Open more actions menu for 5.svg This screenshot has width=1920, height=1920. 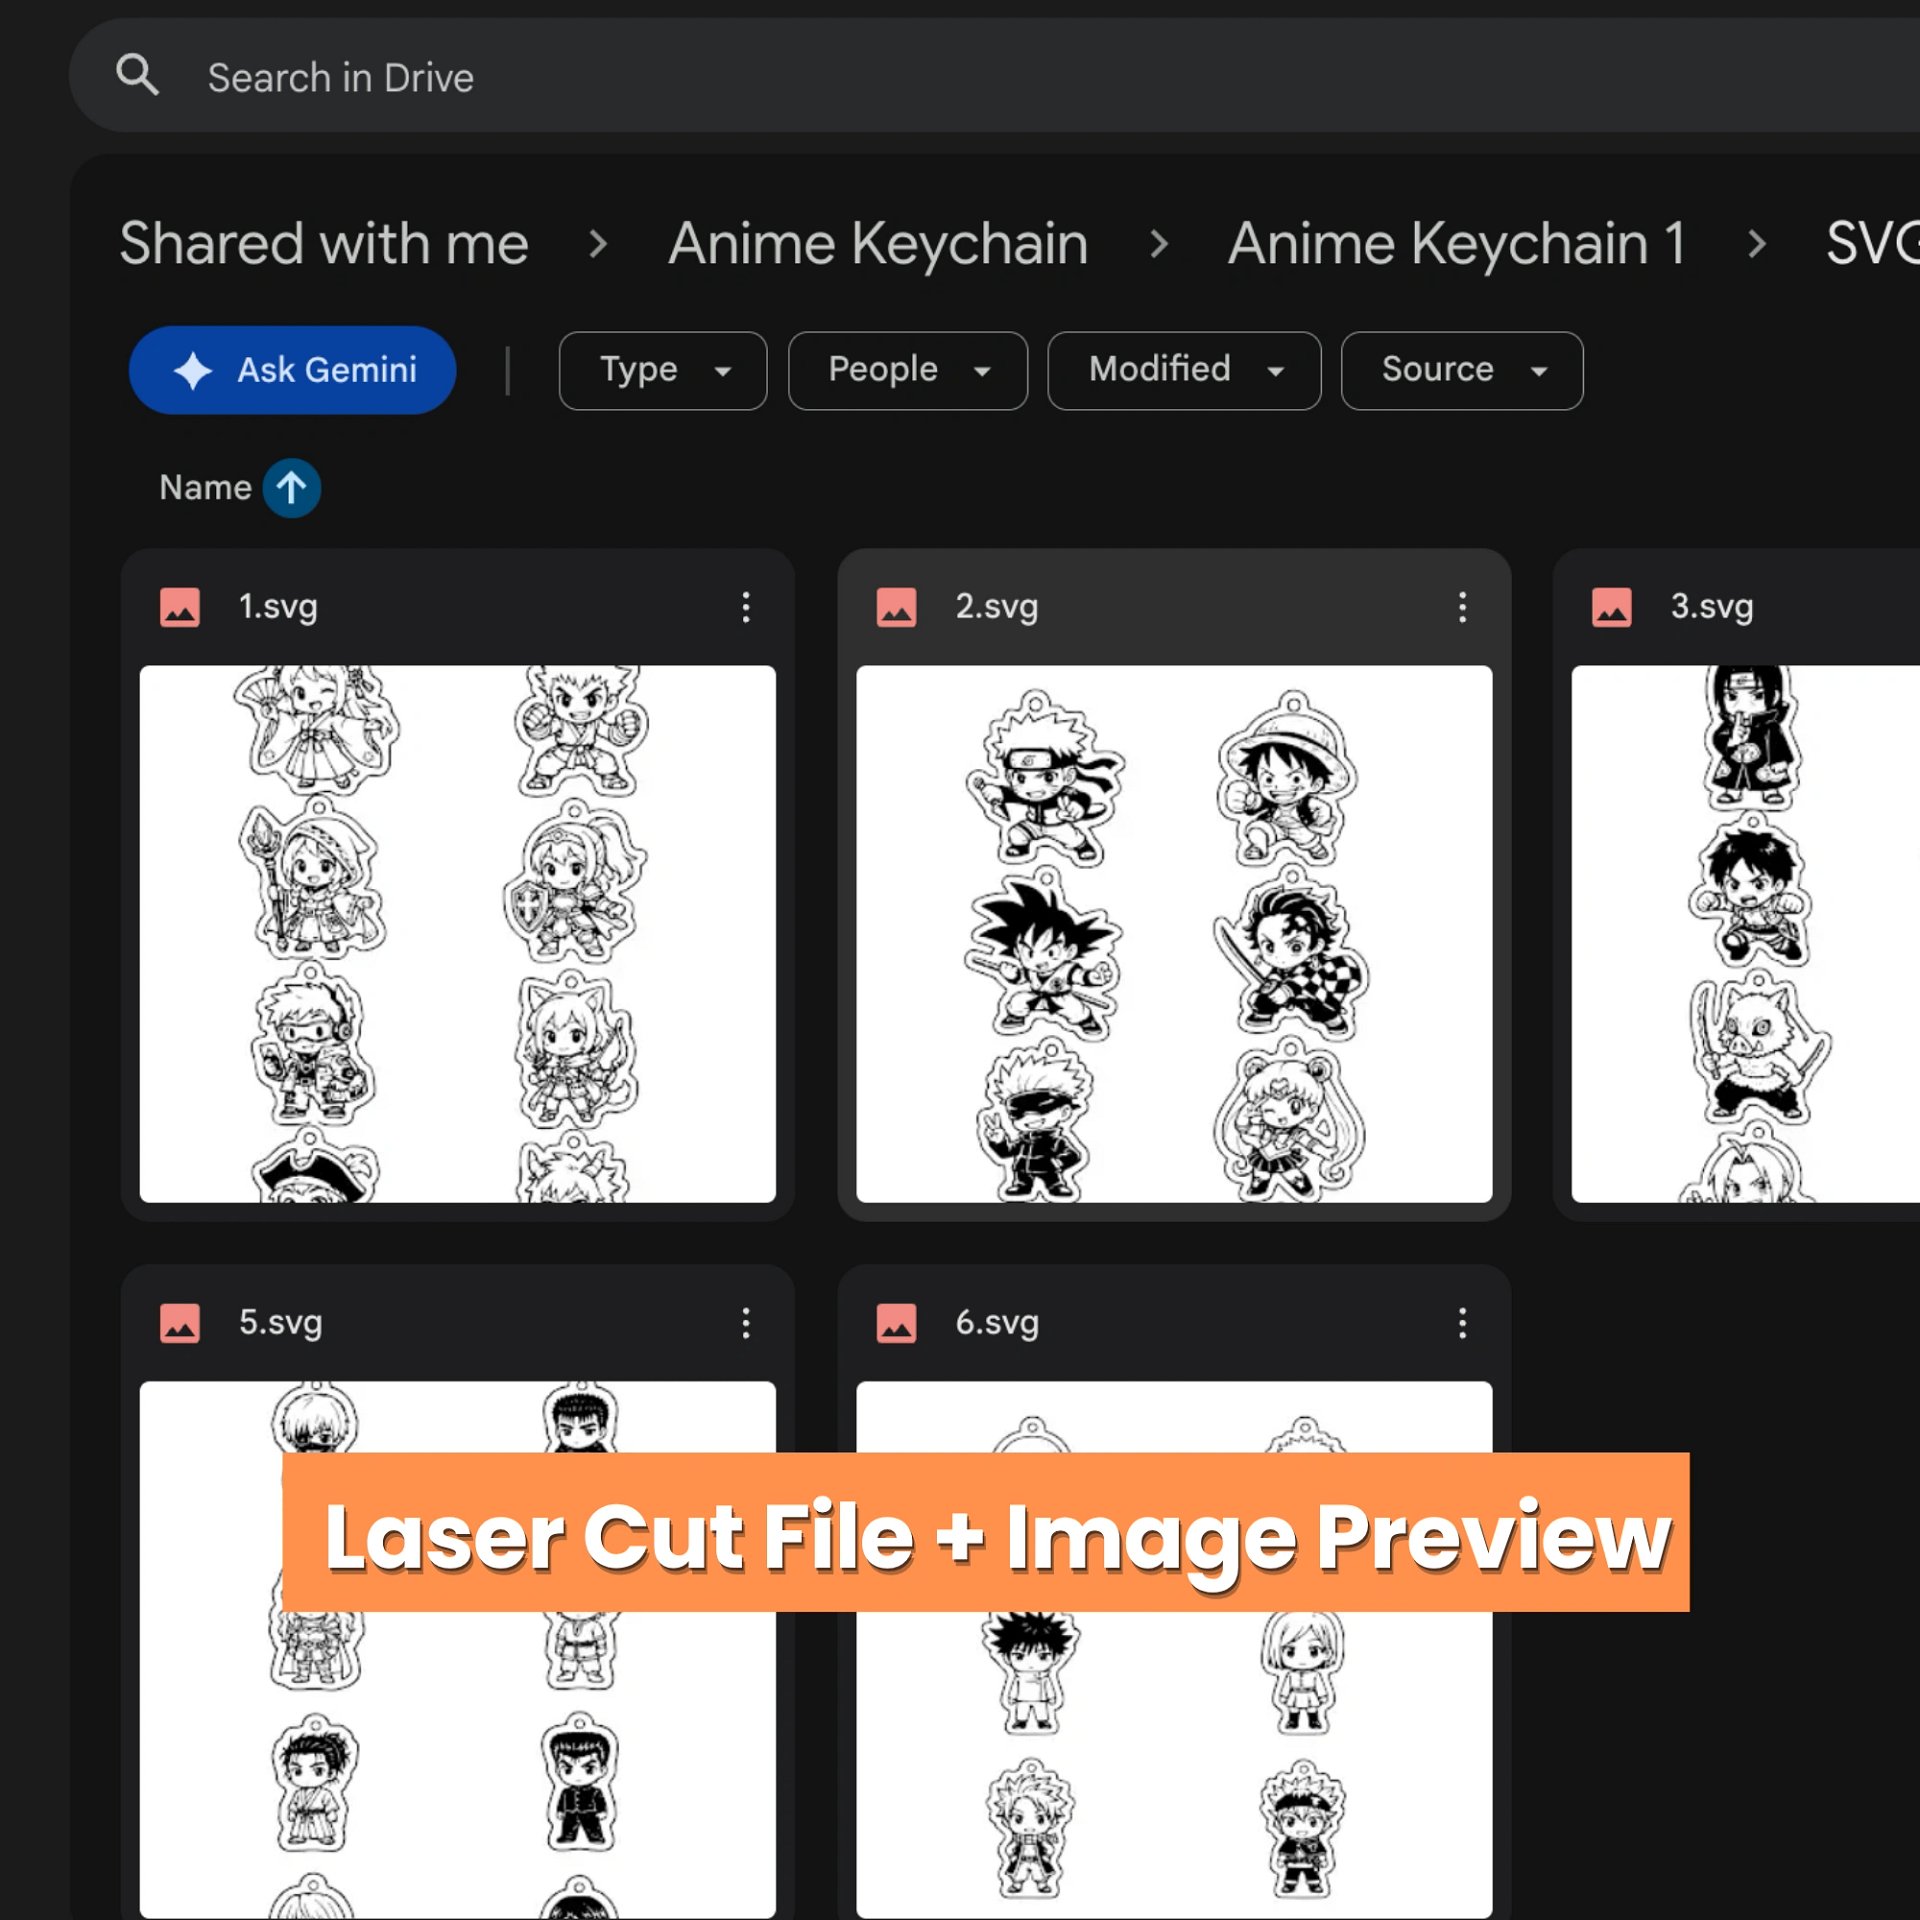pyautogui.click(x=746, y=1323)
